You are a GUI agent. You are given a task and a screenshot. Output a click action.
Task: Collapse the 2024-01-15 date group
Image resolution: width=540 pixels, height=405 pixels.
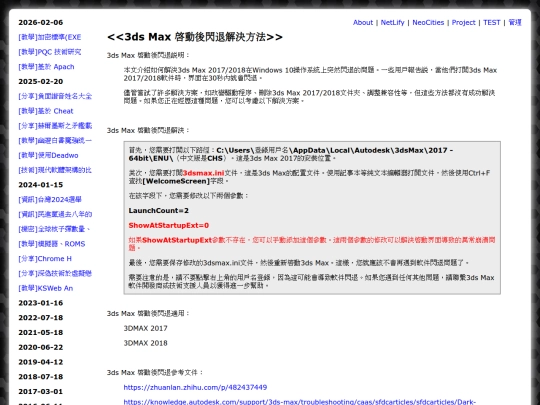point(41,185)
